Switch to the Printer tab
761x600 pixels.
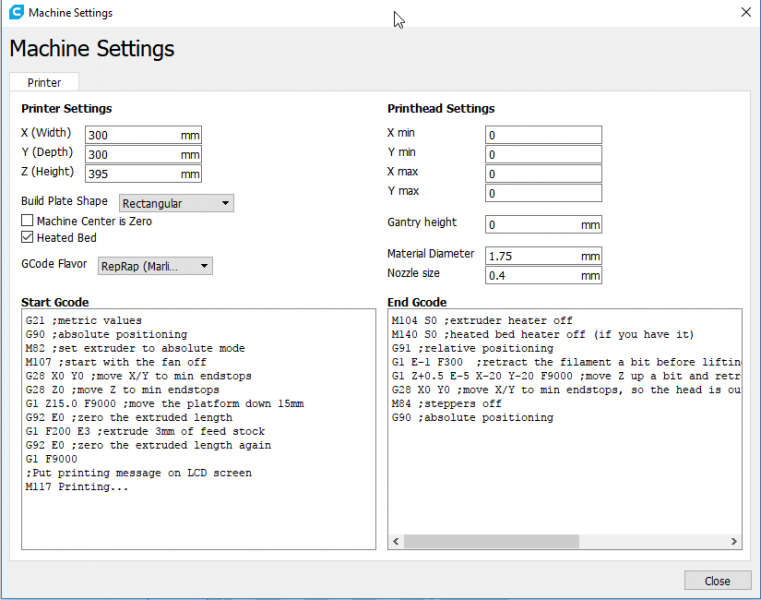[44, 83]
